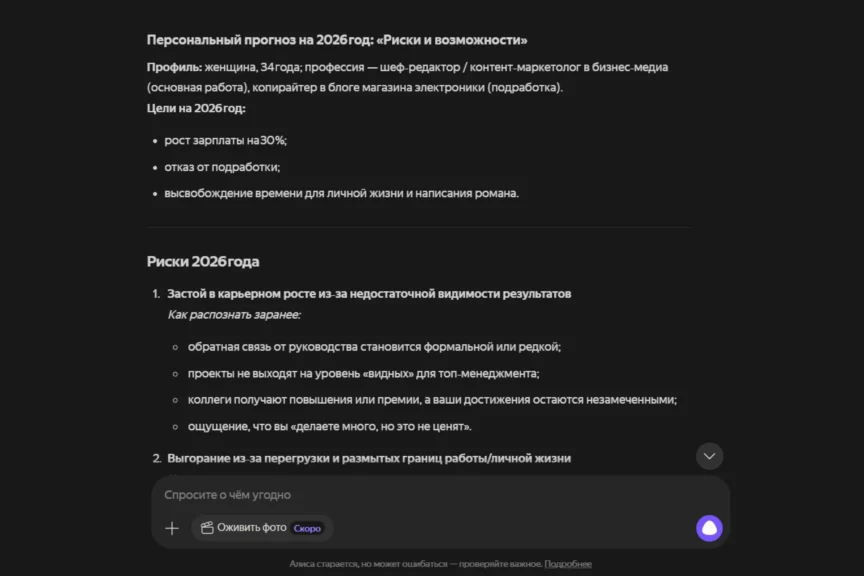Click the plus attachment icon

(x=172, y=528)
